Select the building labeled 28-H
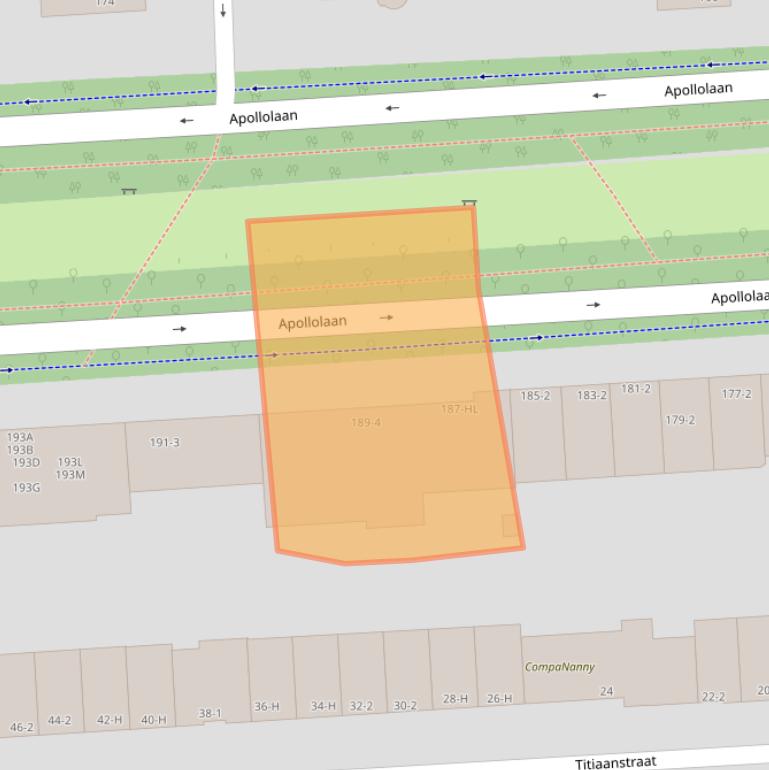769x770 pixels. click(455, 698)
